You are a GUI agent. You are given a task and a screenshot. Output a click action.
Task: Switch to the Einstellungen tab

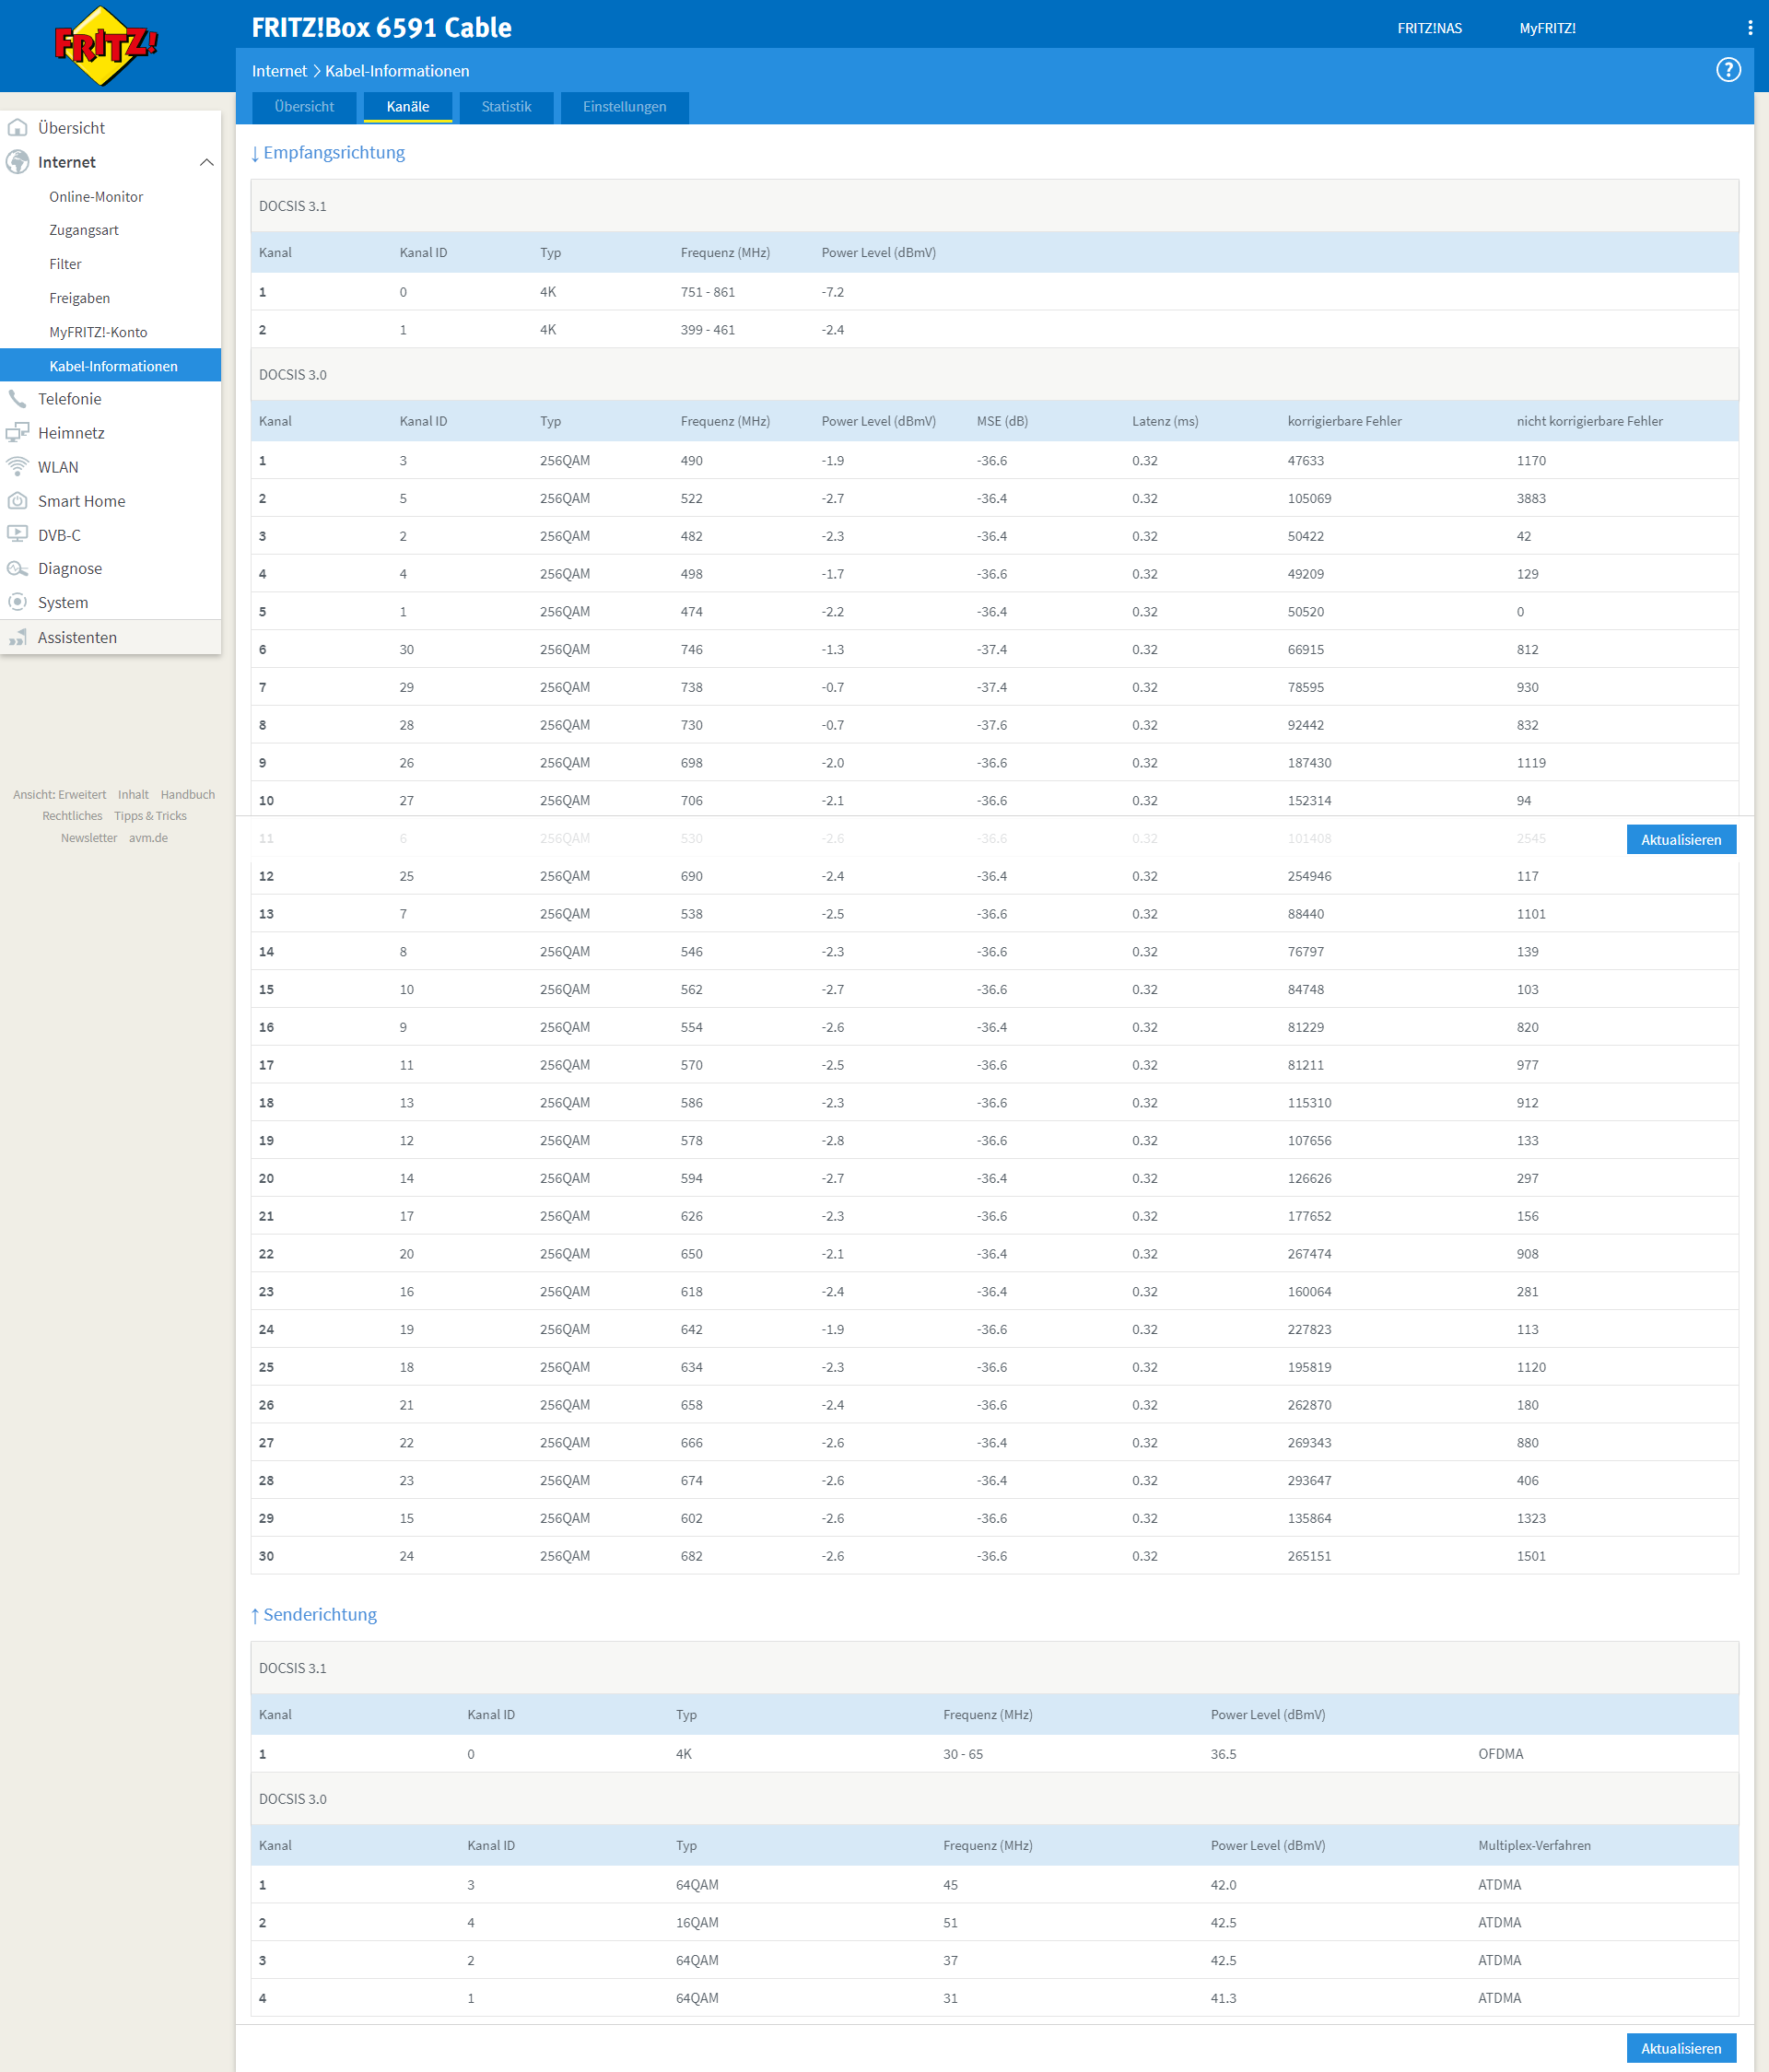[x=624, y=107]
